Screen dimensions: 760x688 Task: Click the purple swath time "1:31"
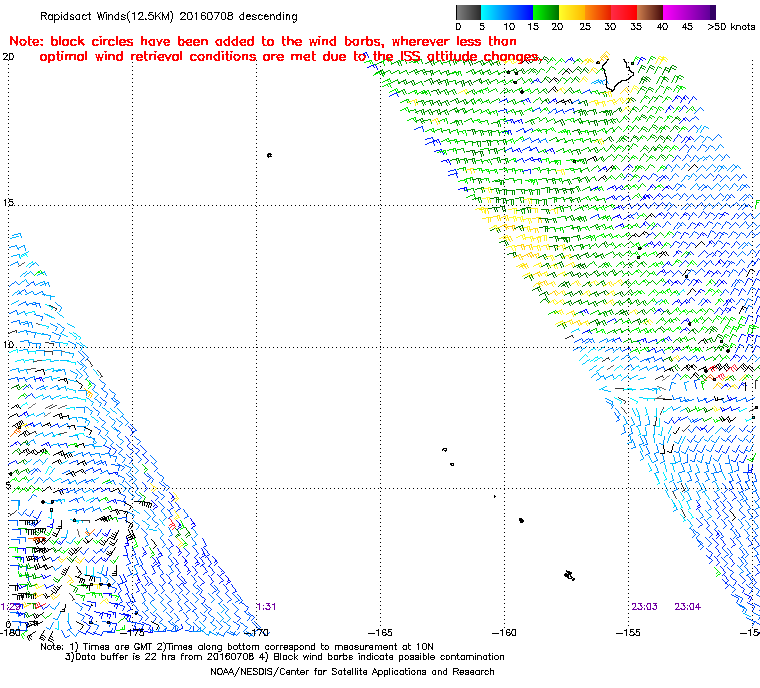click(x=266, y=607)
